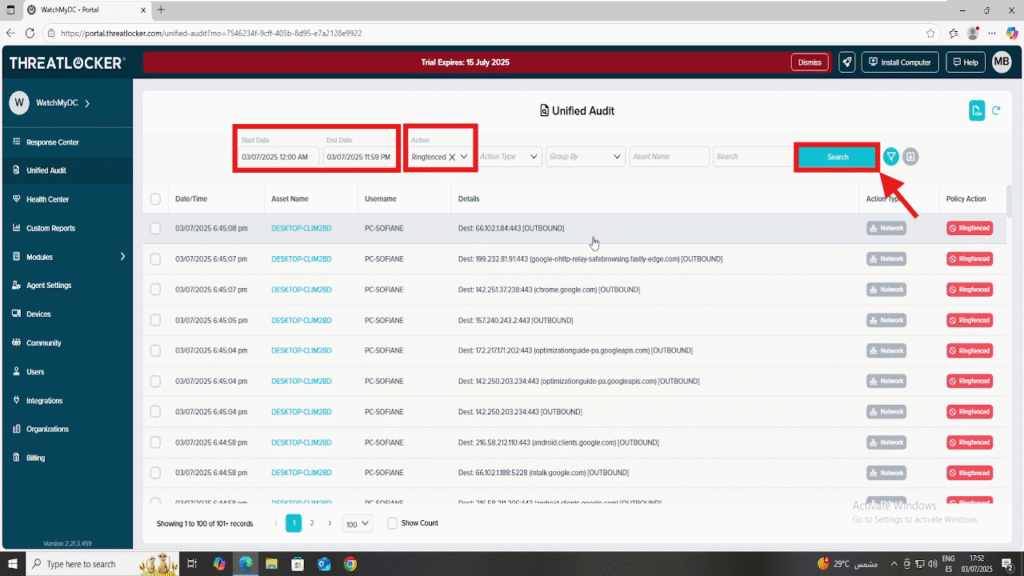
Task: Check the row for fastly-edge.com destination
Action: 155,259
